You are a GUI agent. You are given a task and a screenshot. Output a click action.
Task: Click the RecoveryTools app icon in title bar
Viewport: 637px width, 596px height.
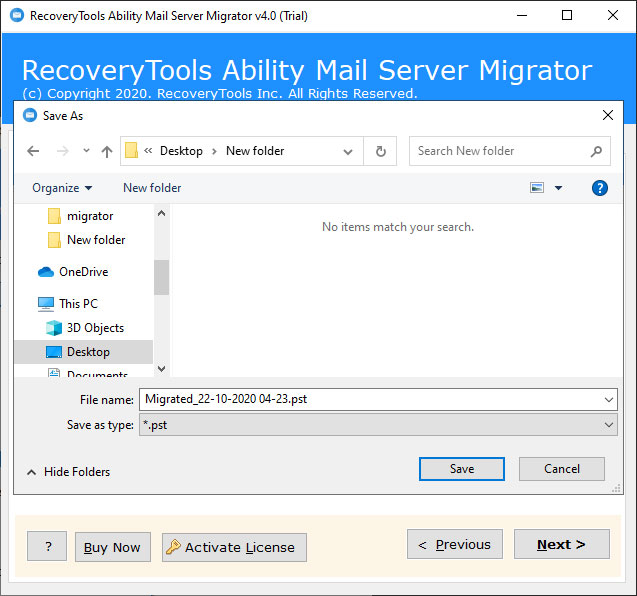point(17,15)
